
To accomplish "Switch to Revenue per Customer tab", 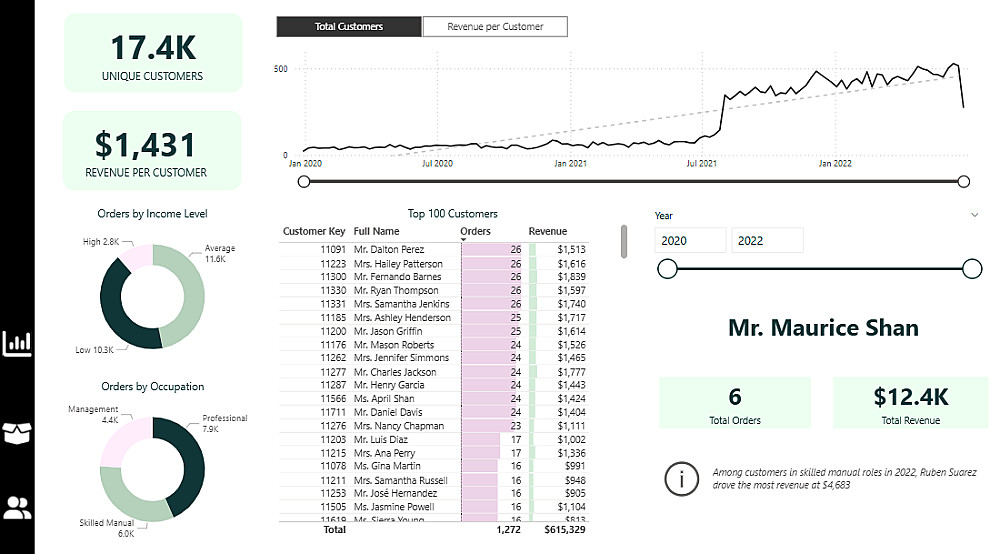I will click(x=495, y=27).
